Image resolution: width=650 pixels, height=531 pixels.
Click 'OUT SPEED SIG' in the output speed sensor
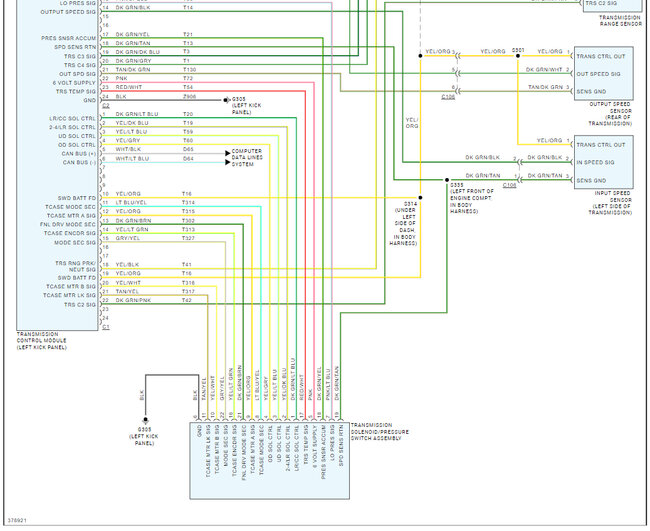[598, 74]
